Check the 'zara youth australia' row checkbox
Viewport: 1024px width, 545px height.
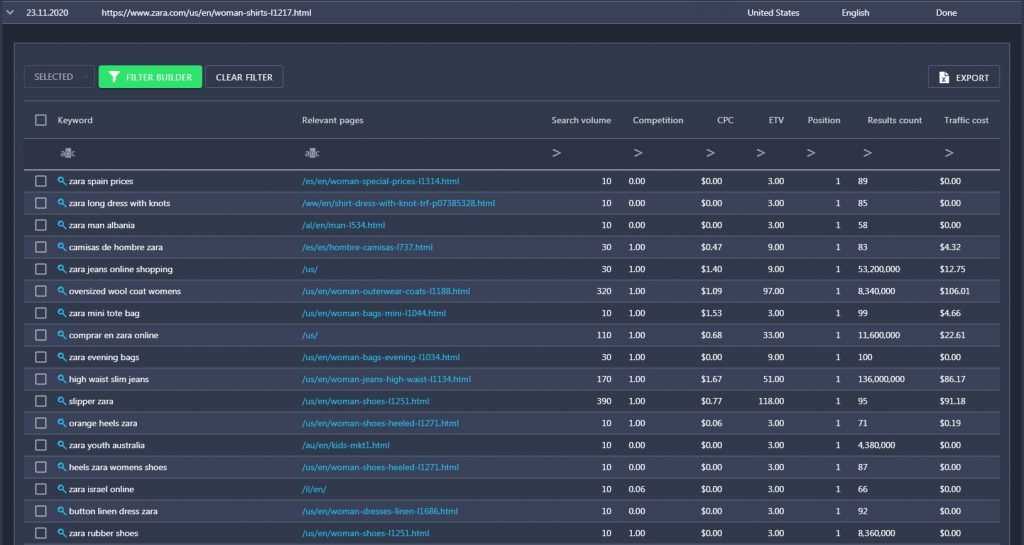[x=40, y=444]
